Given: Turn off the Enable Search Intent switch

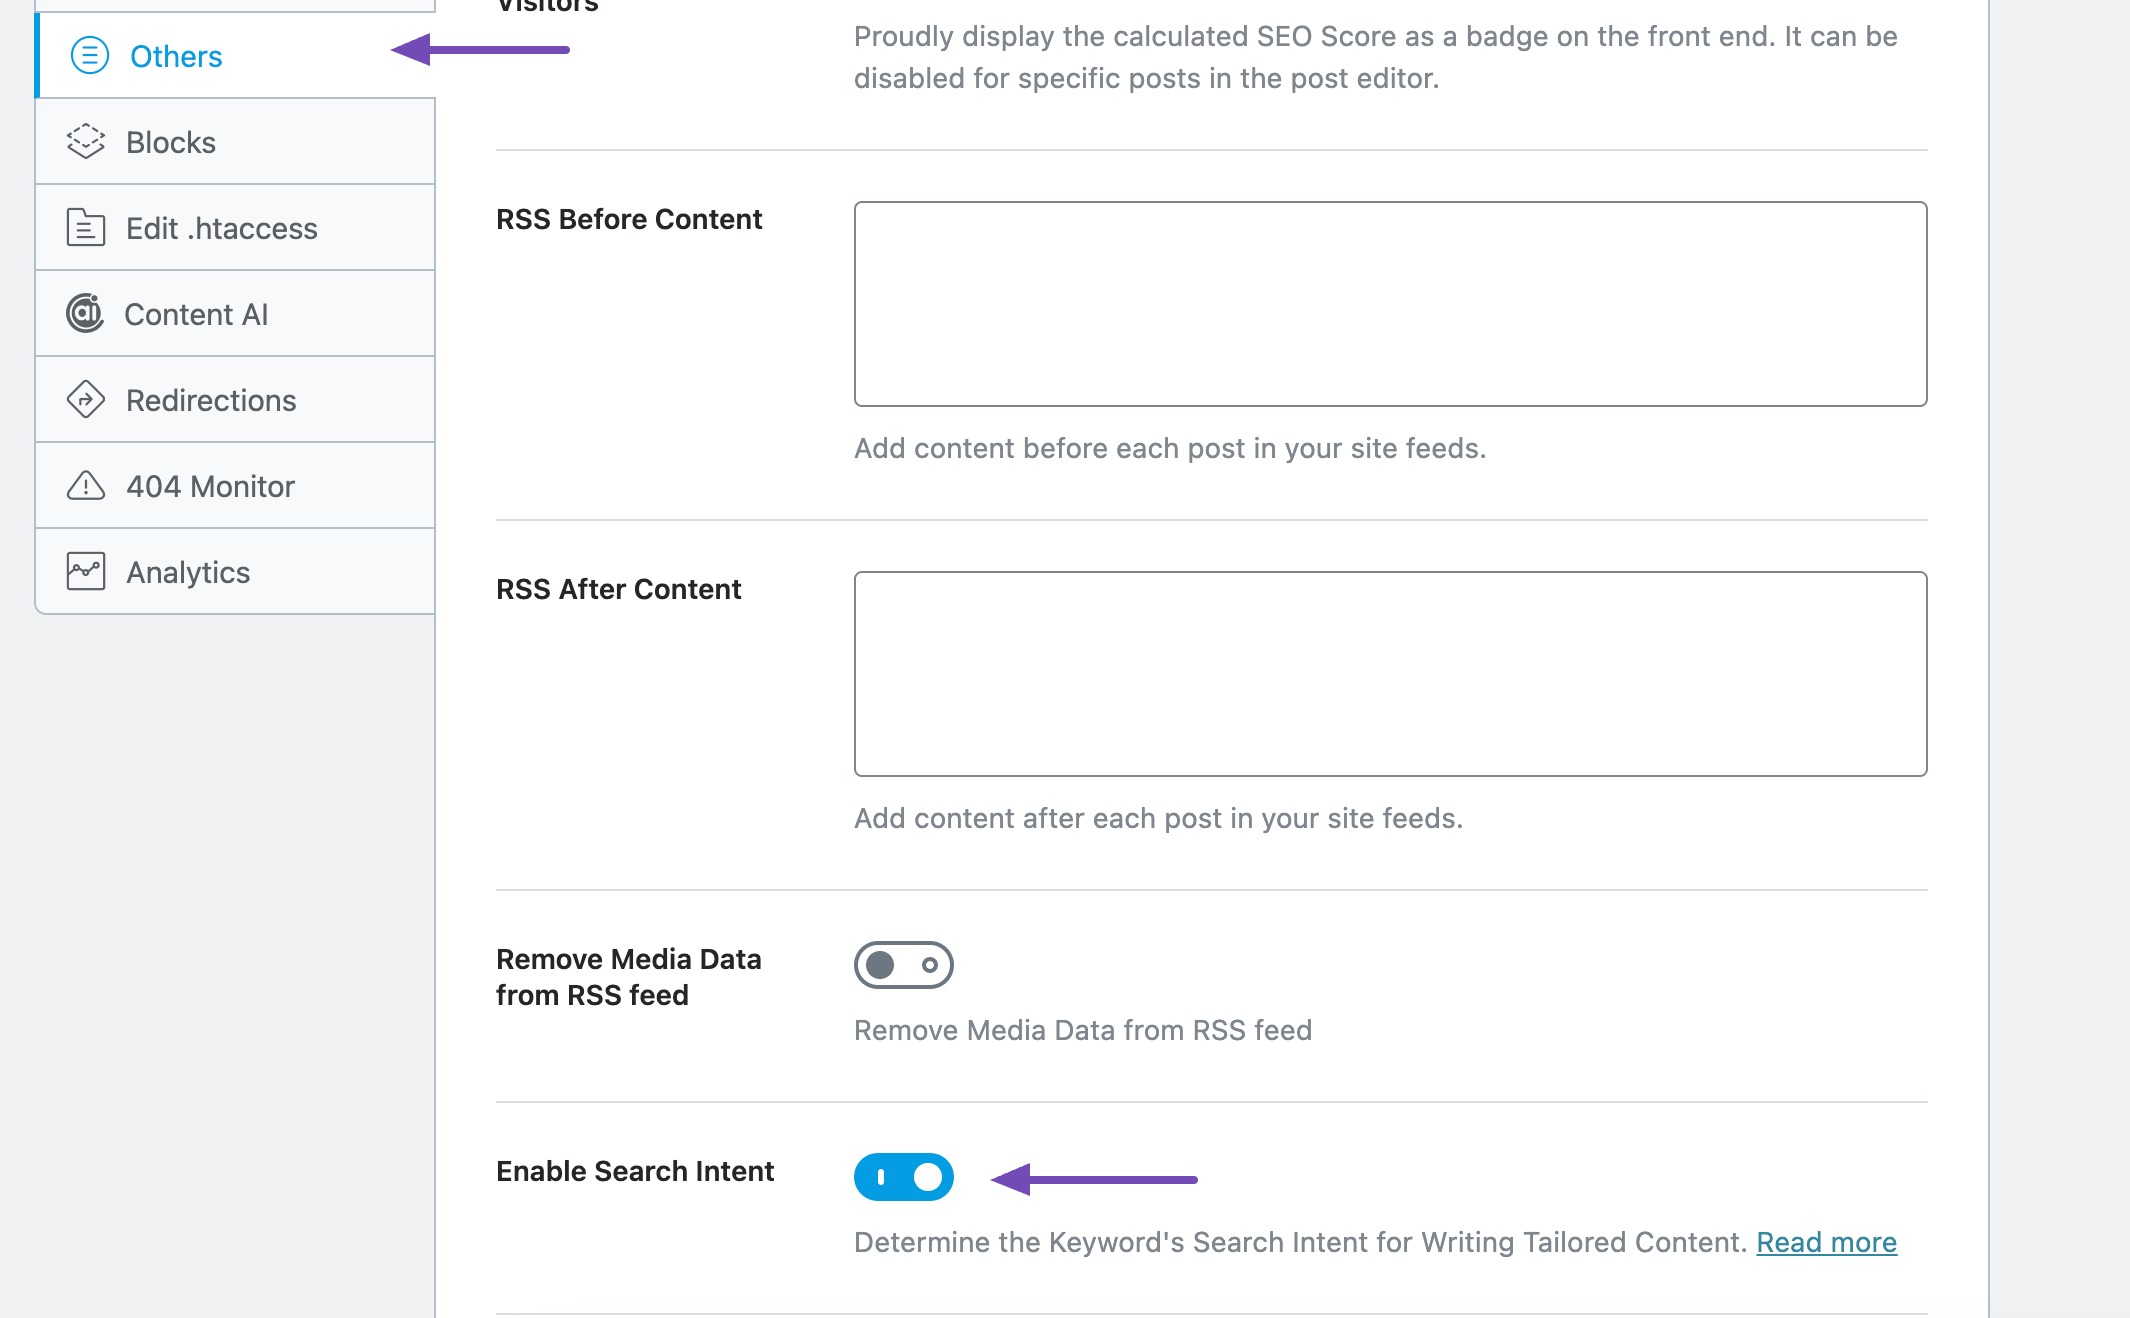Looking at the screenshot, I should [x=903, y=1177].
